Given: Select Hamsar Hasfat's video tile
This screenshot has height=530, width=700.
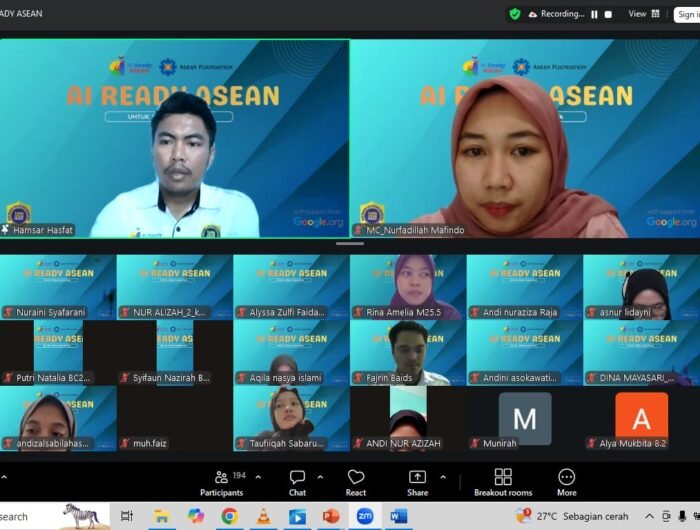Looking at the screenshot, I should (x=175, y=138).
